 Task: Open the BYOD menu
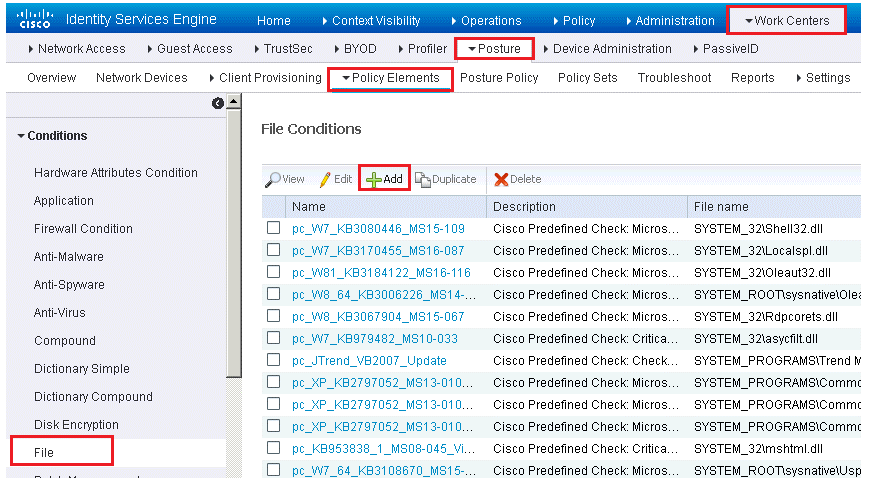point(355,49)
